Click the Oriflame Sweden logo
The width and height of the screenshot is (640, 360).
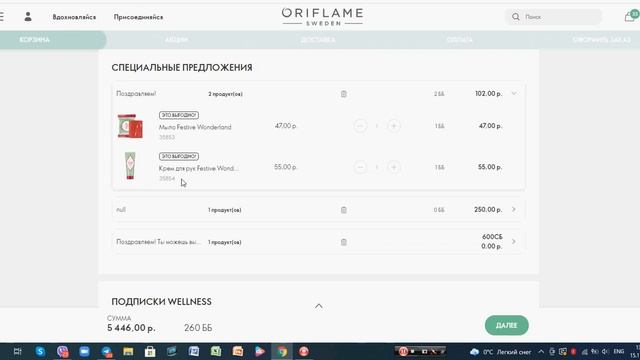coord(322,17)
